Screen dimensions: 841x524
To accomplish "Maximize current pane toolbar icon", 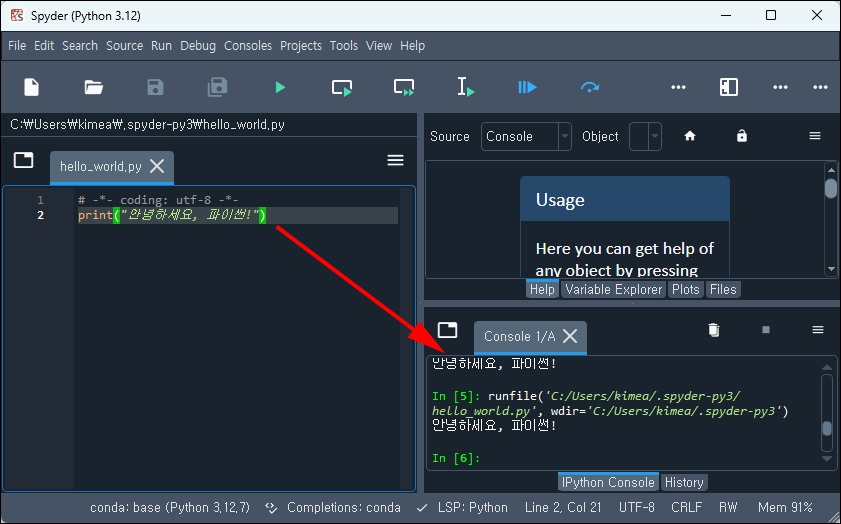I will coord(729,87).
